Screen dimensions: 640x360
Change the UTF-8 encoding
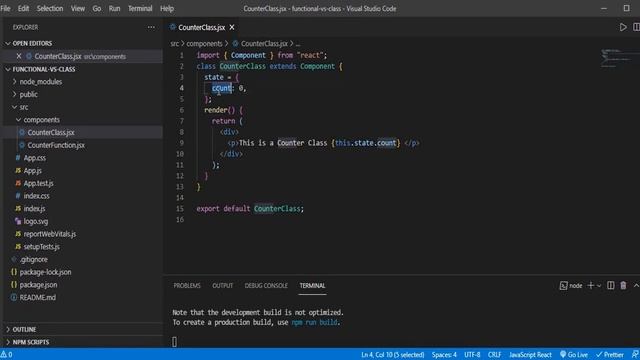[x=472, y=355]
